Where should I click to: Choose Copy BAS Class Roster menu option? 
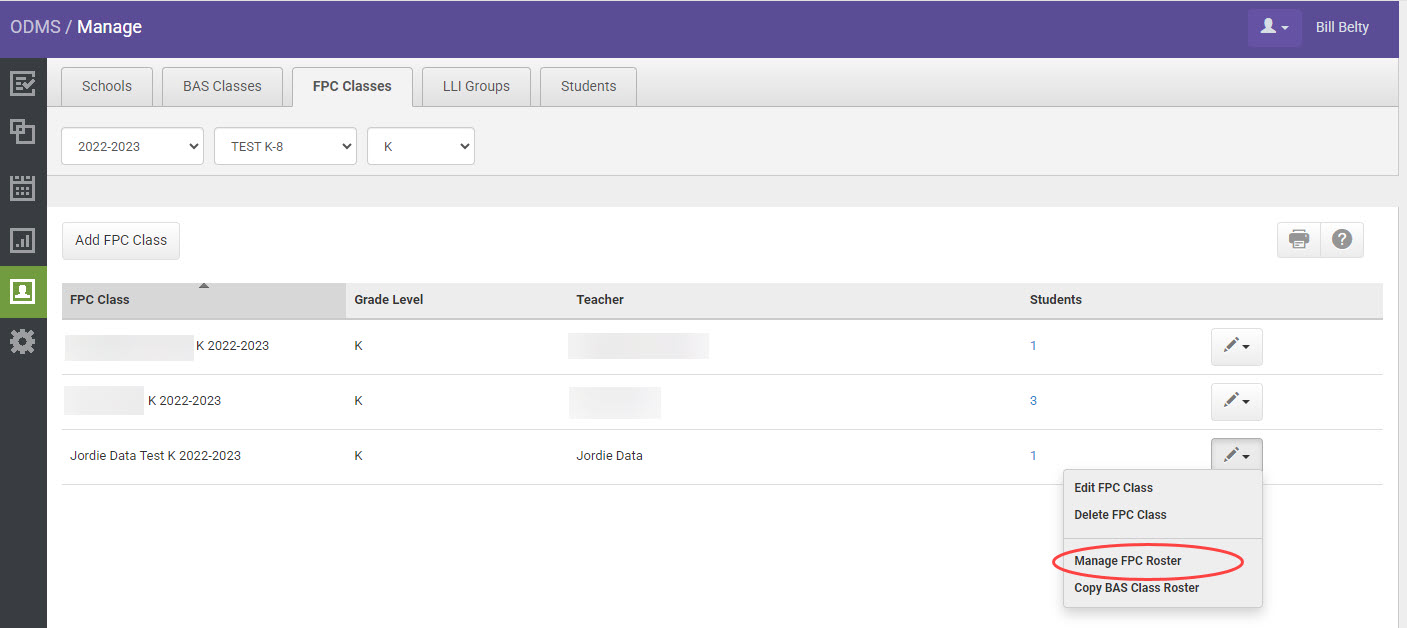click(x=1136, y=587)
